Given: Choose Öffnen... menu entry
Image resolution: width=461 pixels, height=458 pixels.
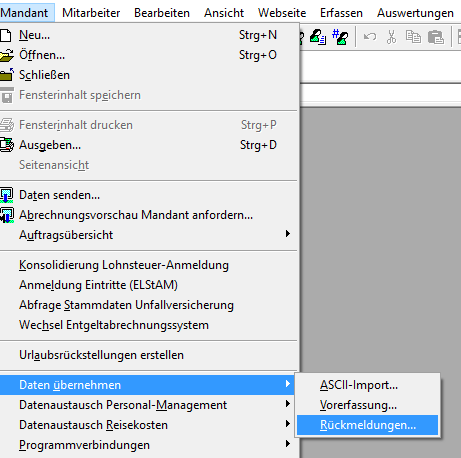Looking at the screenshot, I should (148, 55).
